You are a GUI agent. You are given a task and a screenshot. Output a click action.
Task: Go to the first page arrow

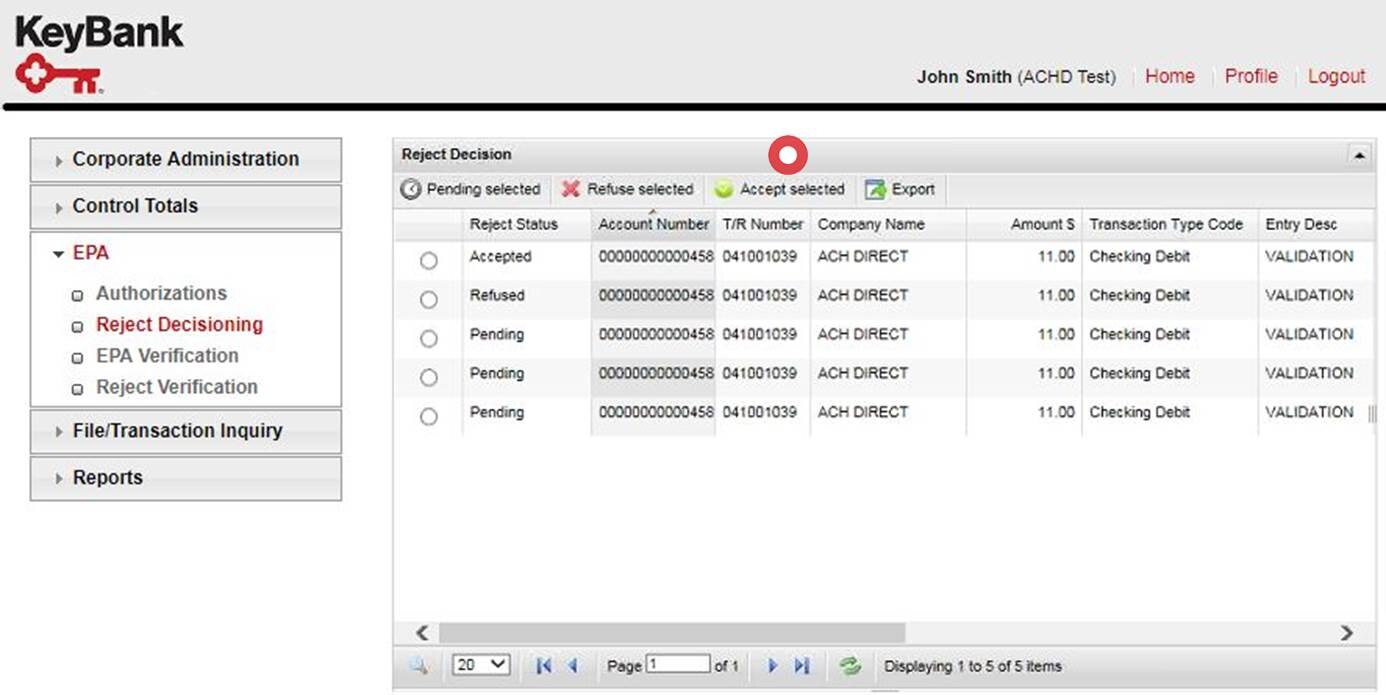(x=544, y=666)
